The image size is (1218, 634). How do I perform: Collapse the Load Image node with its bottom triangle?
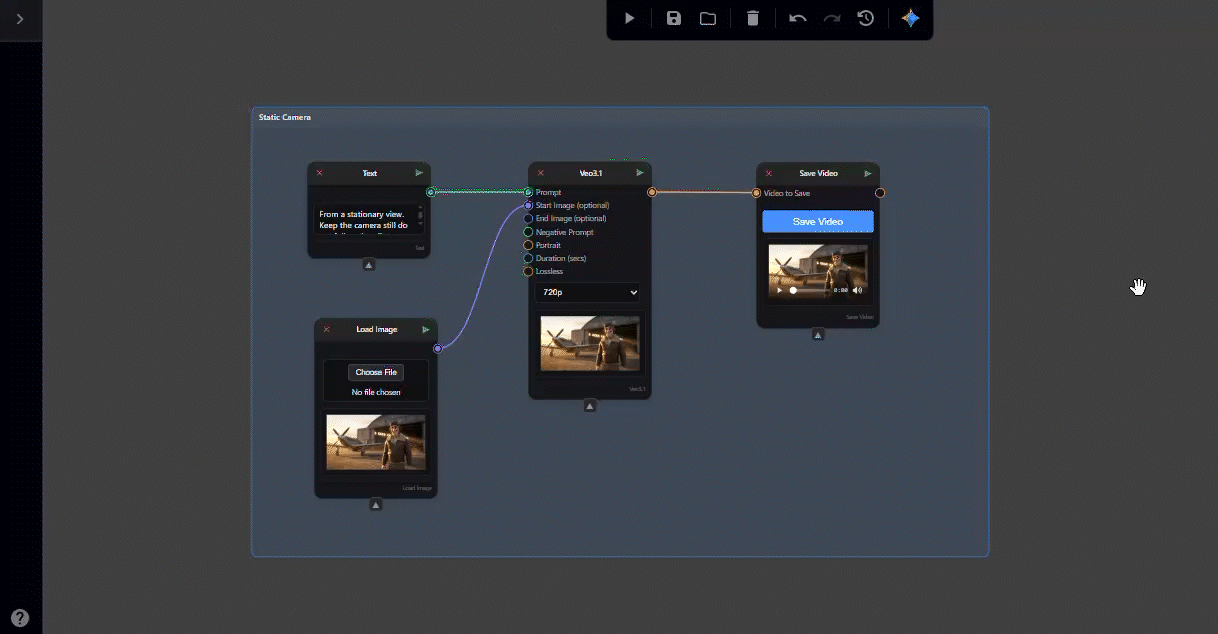(x=376, y=505)
